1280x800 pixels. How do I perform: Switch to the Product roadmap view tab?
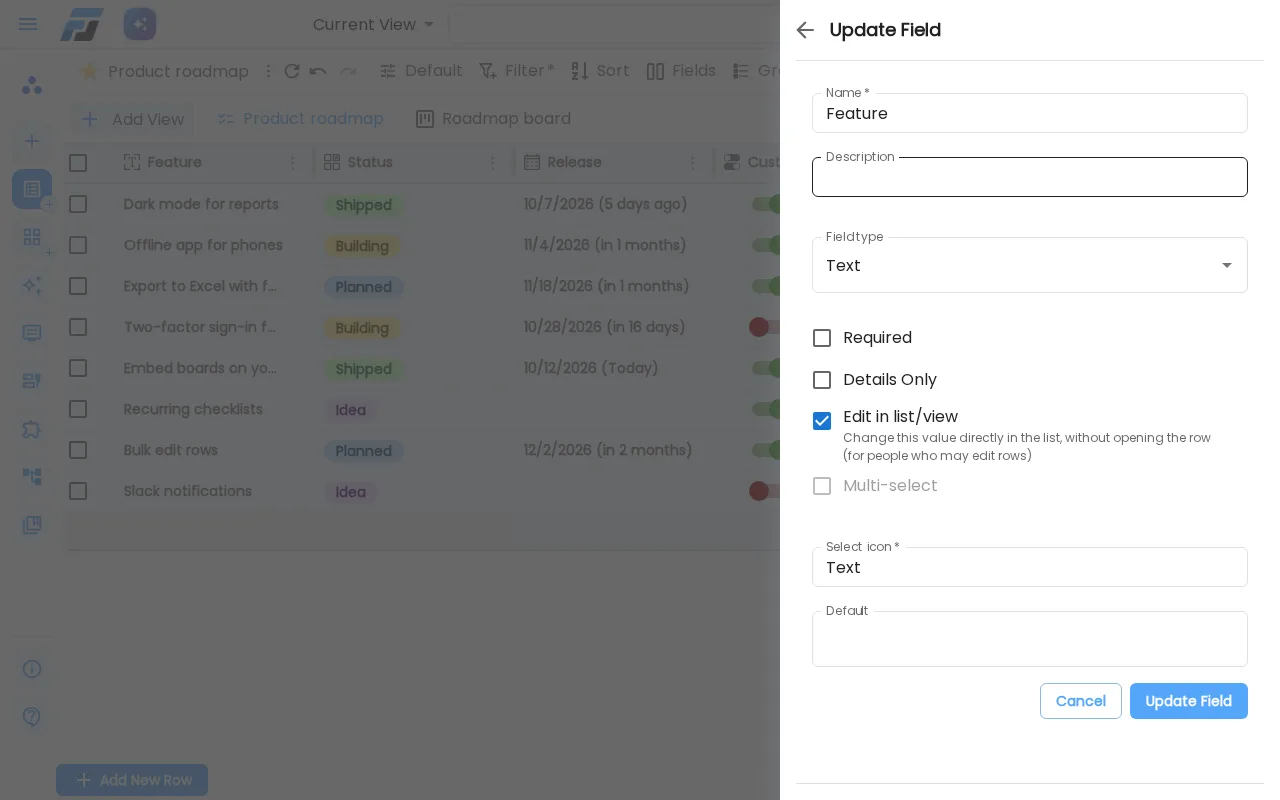(x=301, y=119)
